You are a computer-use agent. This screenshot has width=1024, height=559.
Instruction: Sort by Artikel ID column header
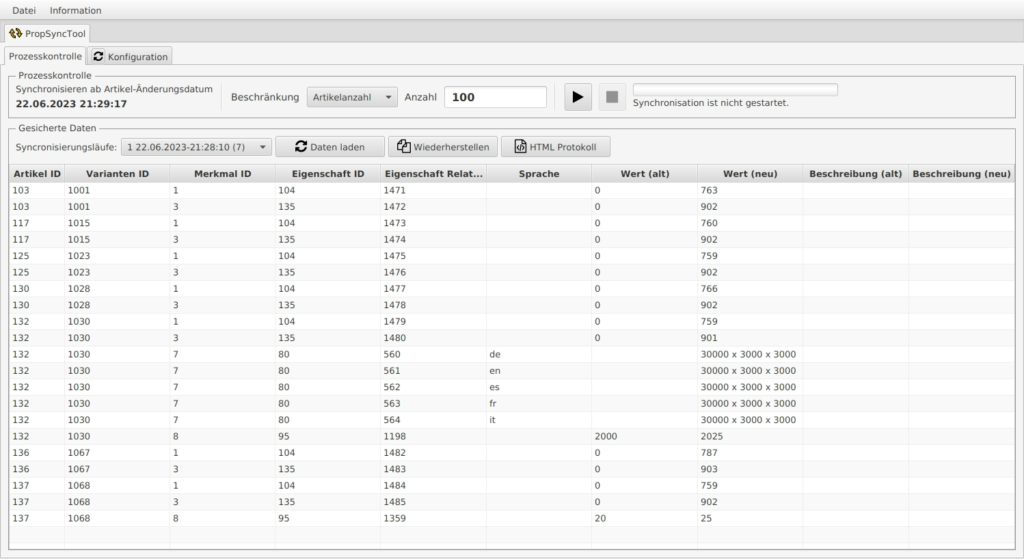tap(37, 174)
